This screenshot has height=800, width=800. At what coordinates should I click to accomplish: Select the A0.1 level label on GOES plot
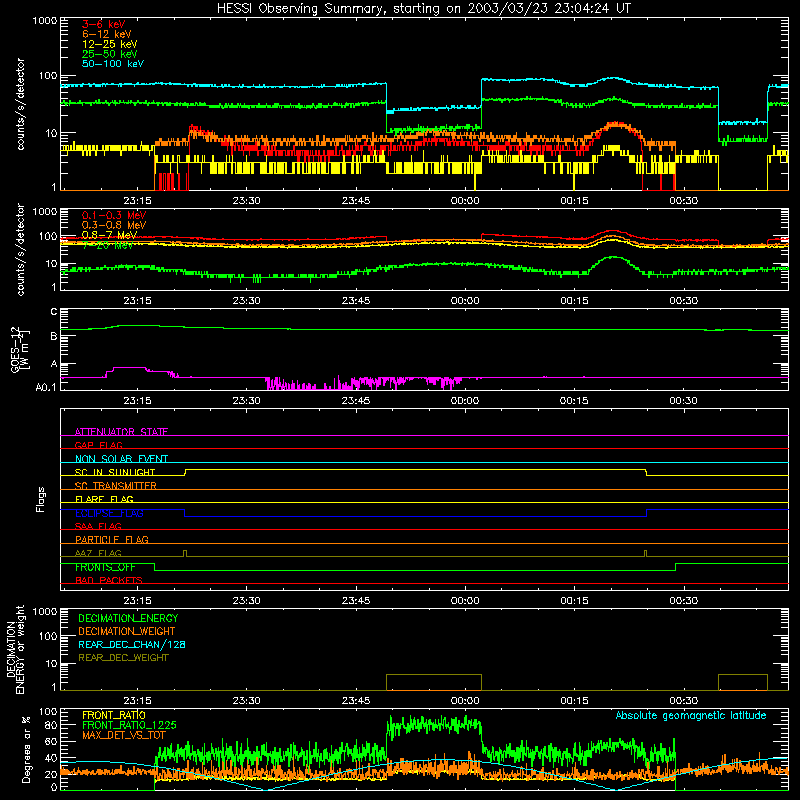point(46,387)
